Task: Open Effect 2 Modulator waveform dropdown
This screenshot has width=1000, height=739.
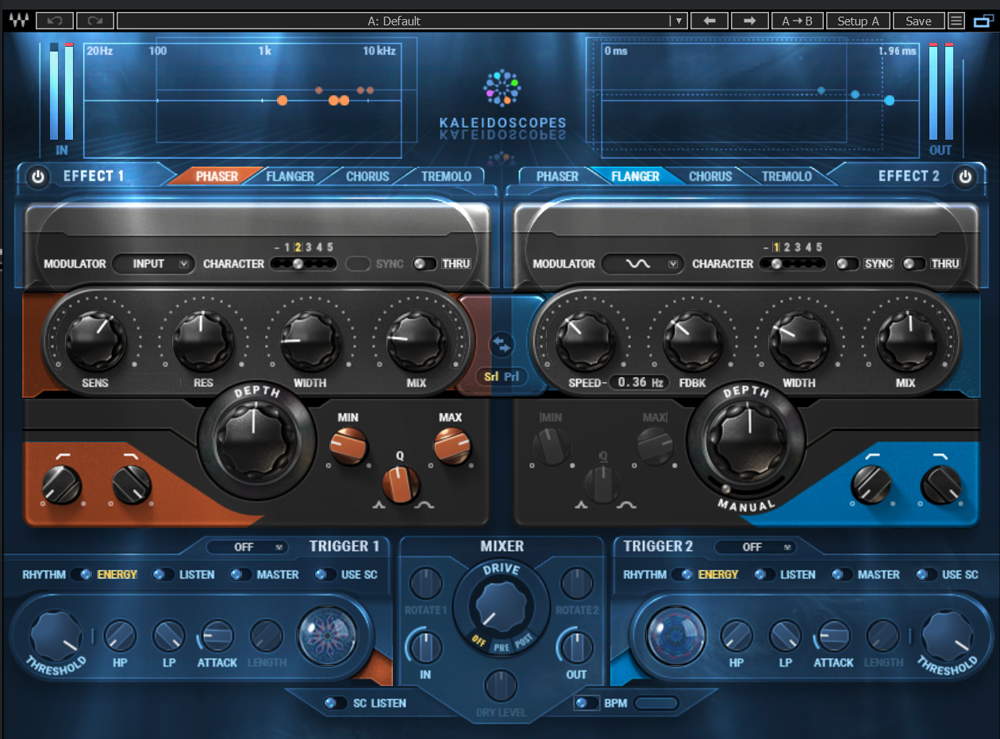Action: pos(643,264)
